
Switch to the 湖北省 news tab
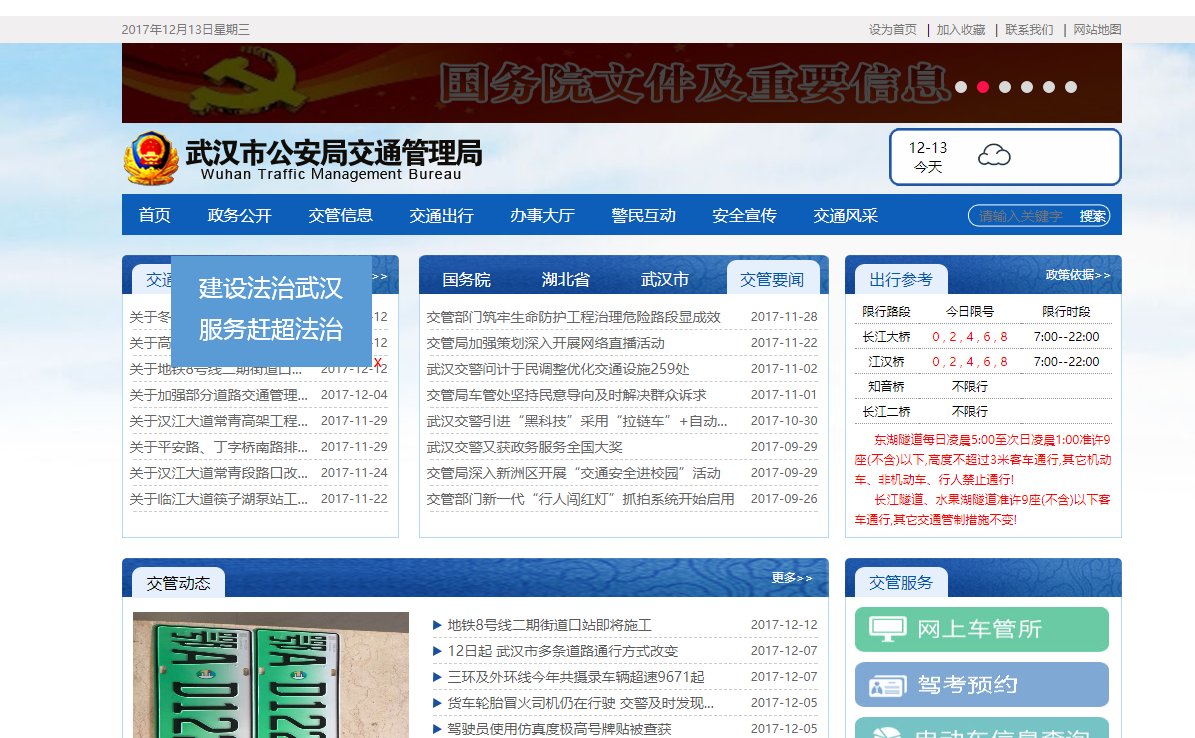565,281
